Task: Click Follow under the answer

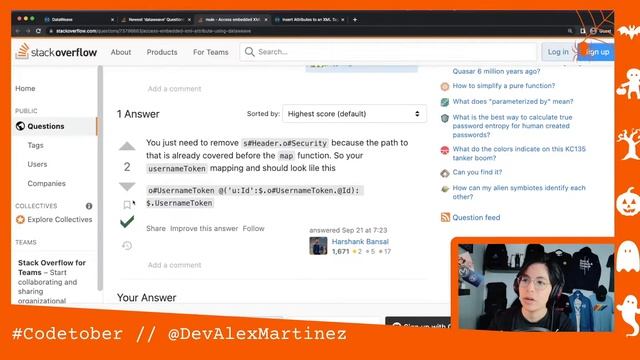Action: click(x=253, y=229)
